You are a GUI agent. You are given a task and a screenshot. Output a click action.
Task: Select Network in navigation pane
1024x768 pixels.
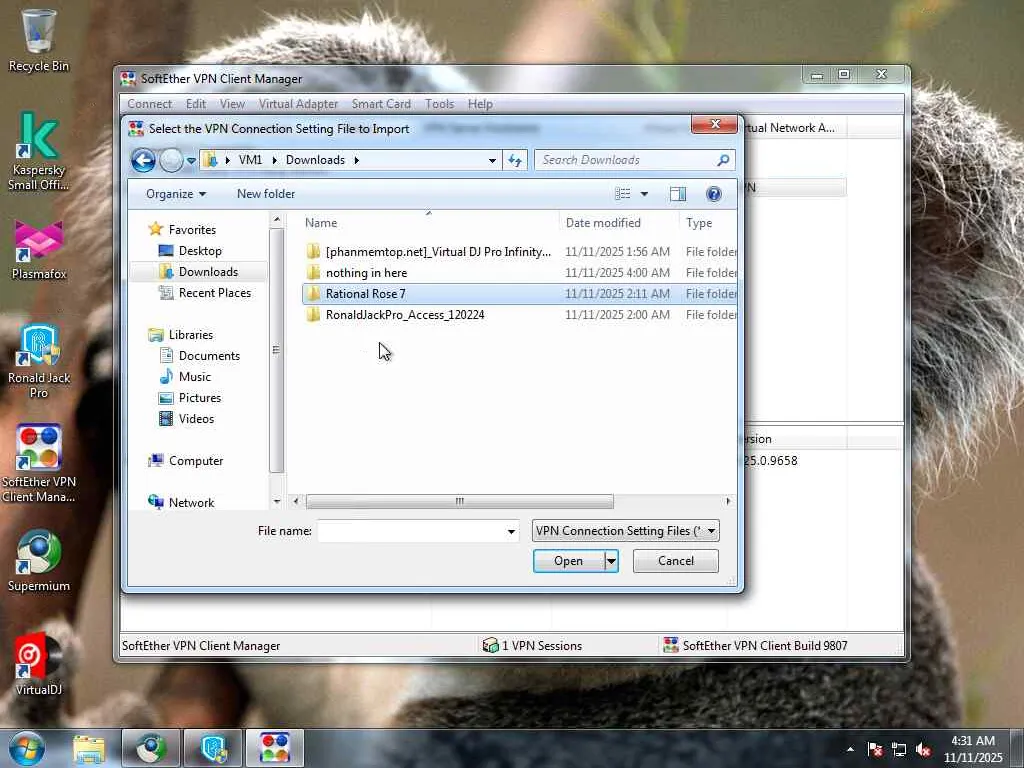point(191,502)
